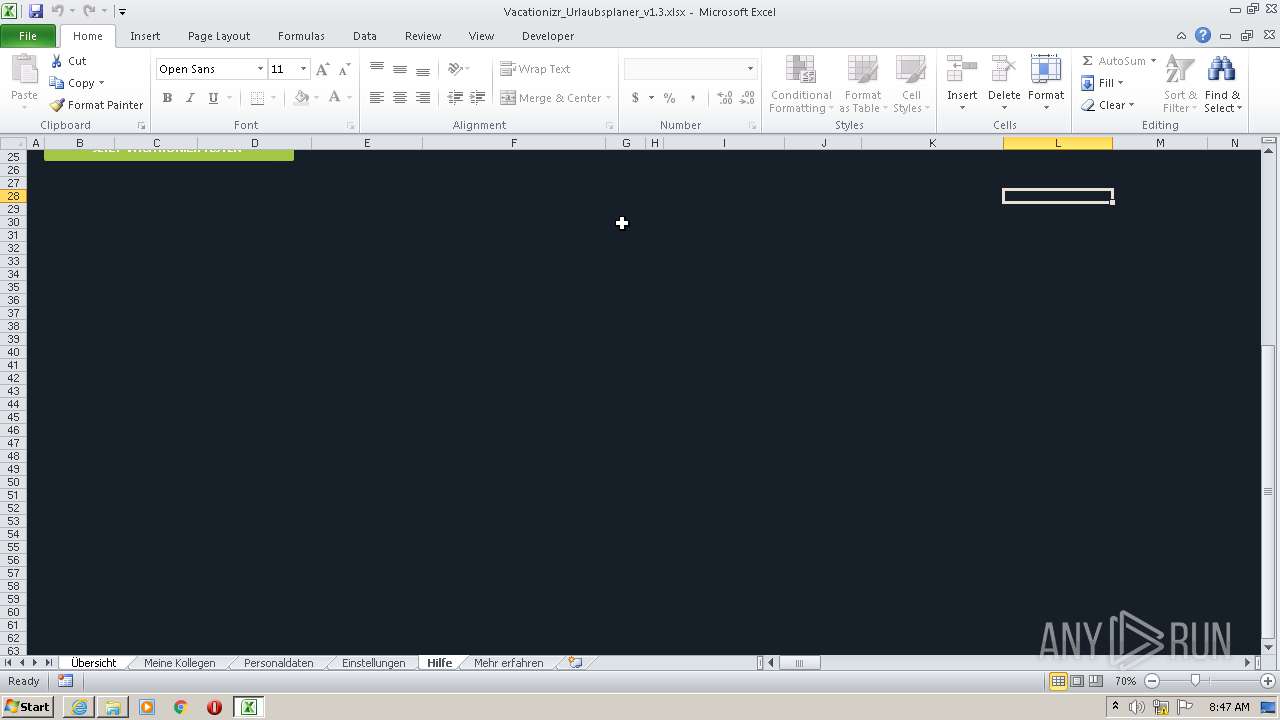
Task: Align text to the top of the cell
Action: (377, 69)
